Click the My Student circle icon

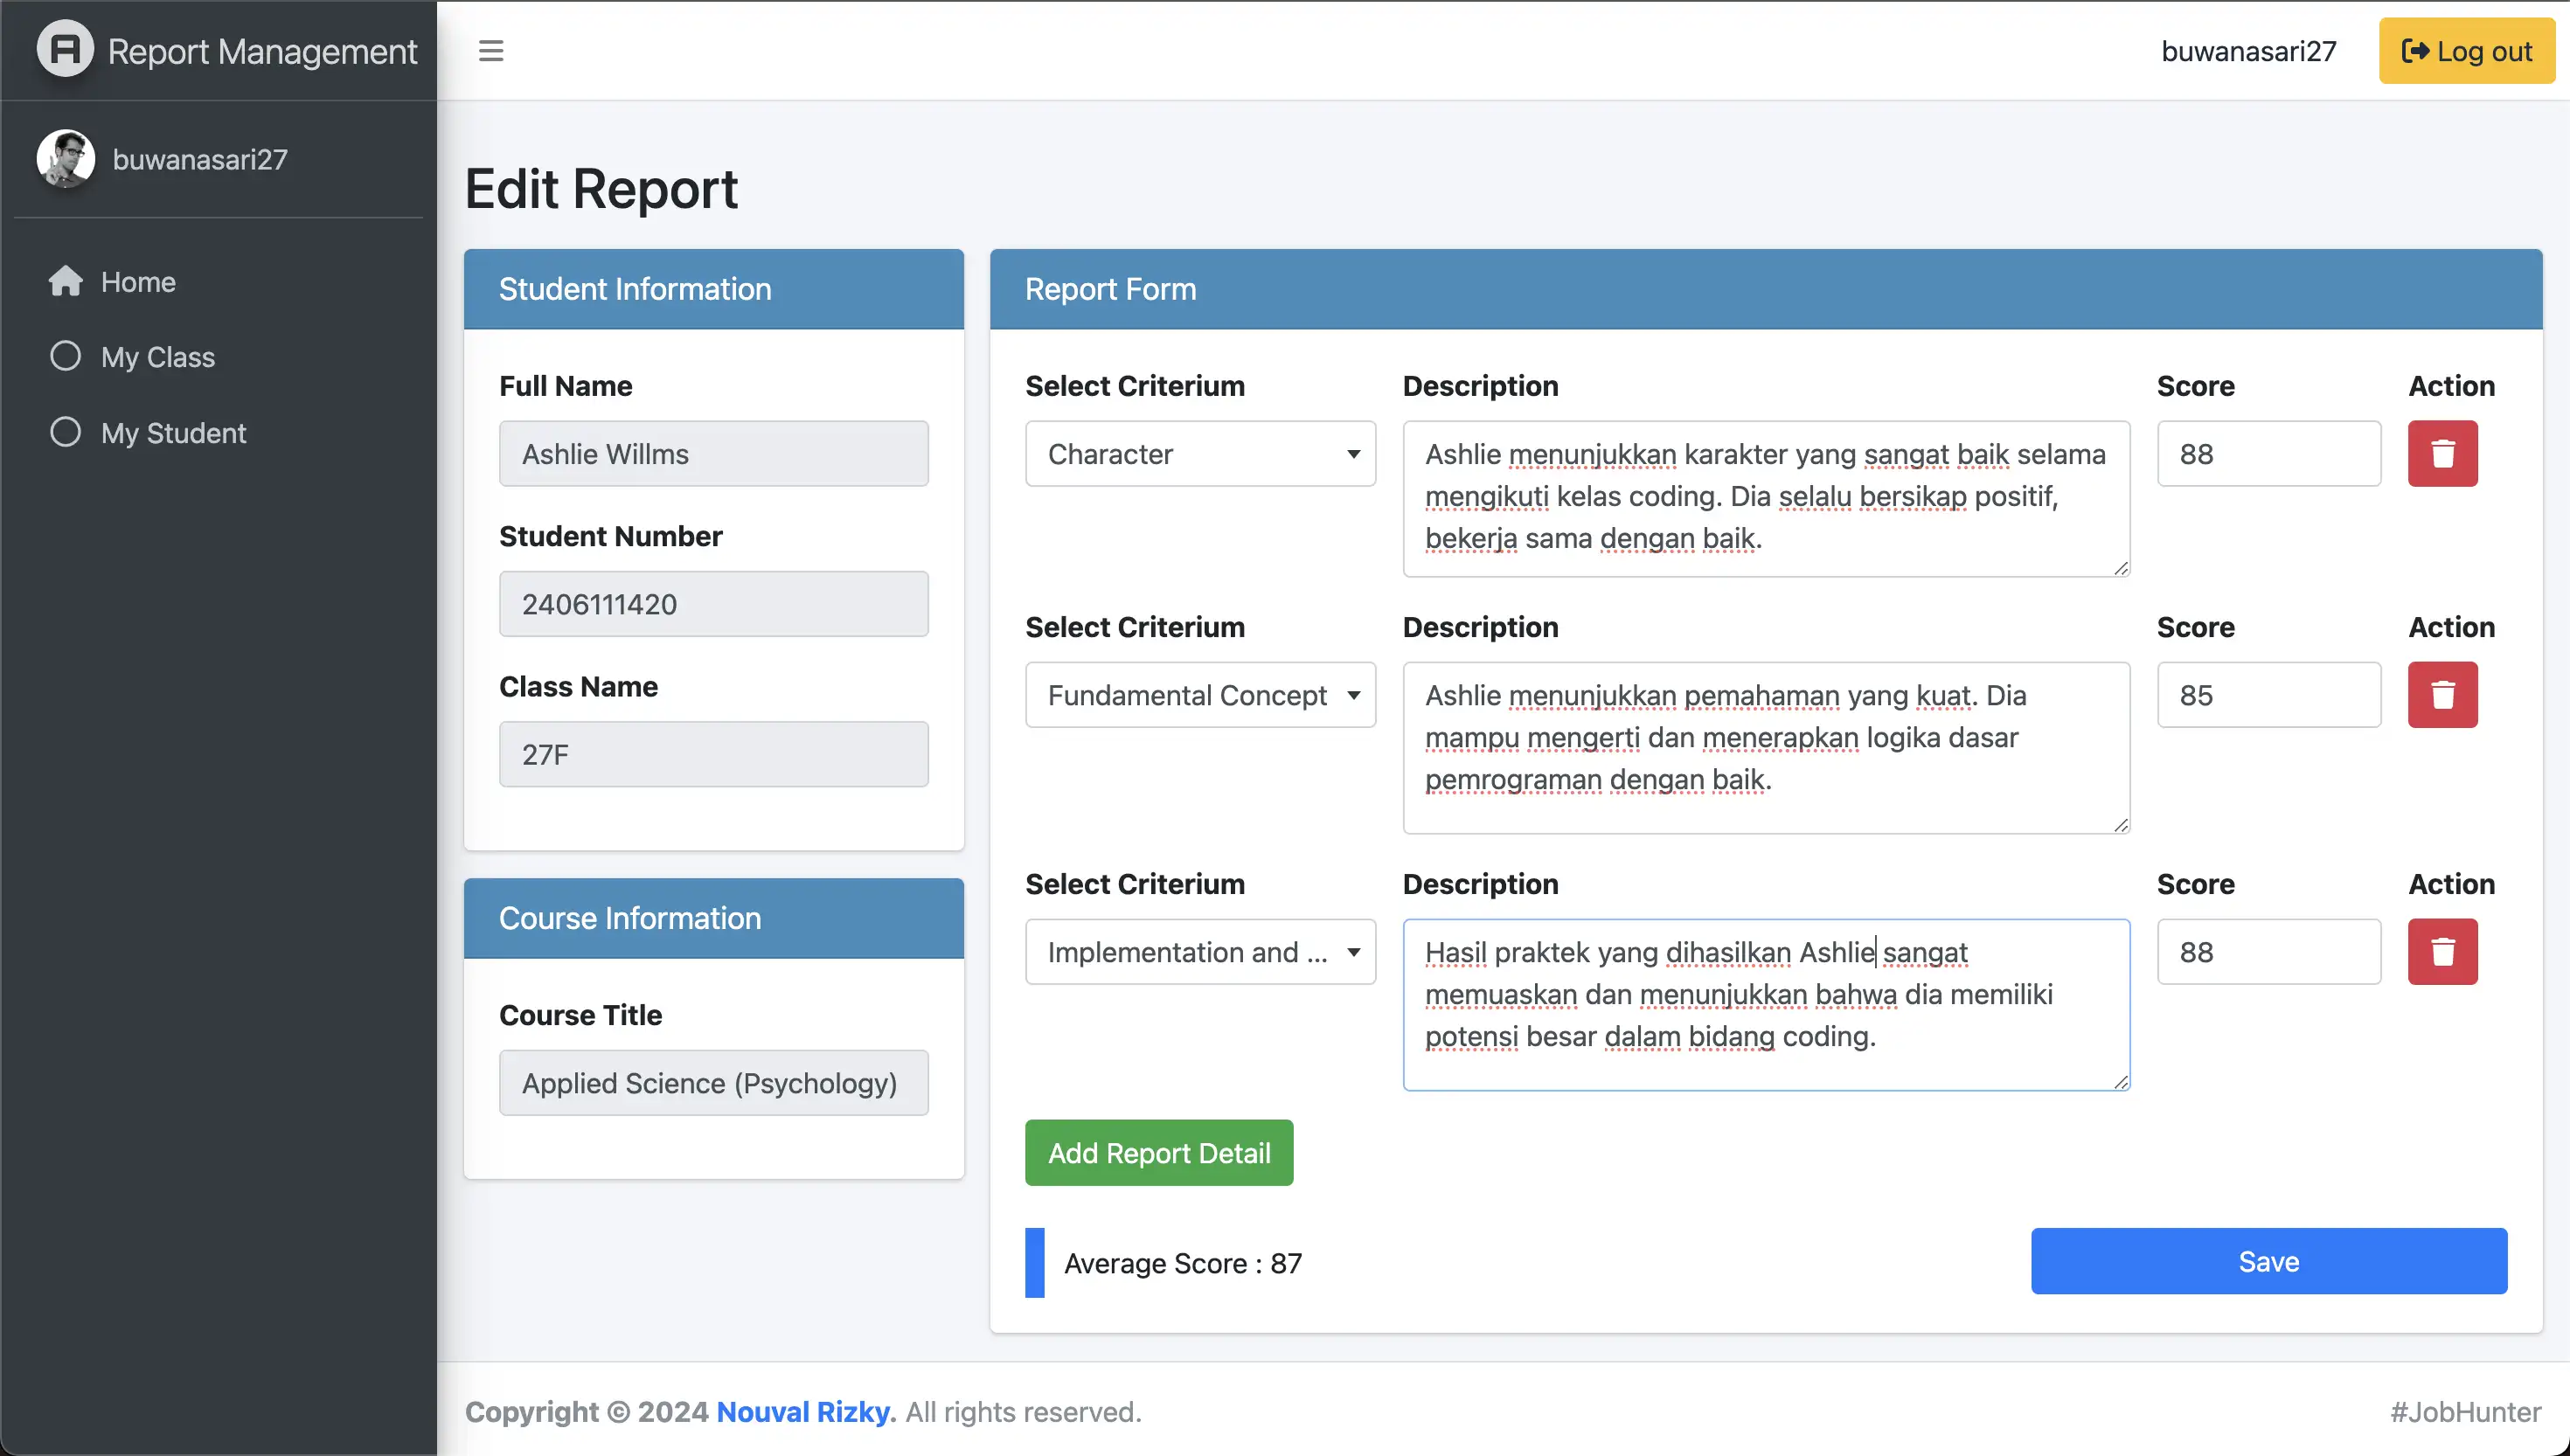65,432
